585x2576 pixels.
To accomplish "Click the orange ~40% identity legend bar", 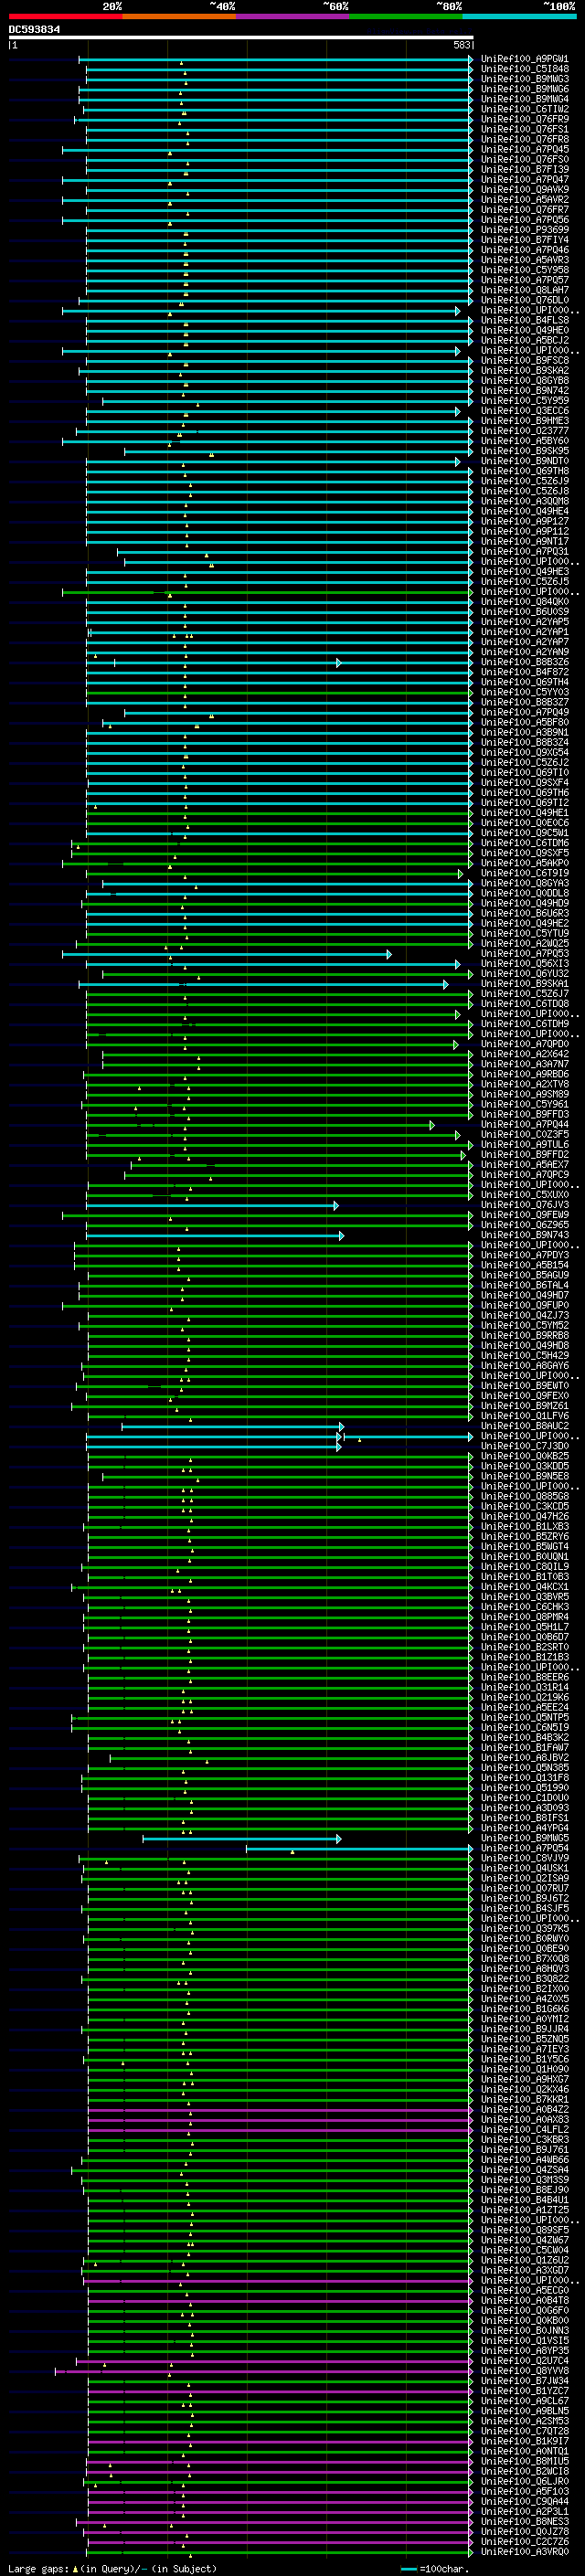I will coord(179,16).
